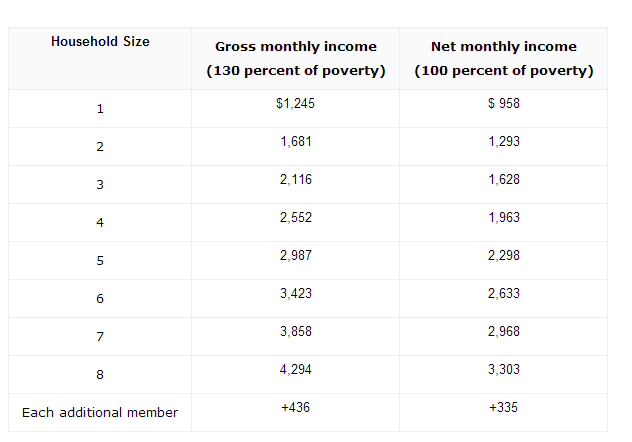Select the $ 958 net income value

click(x=503, y=104)
